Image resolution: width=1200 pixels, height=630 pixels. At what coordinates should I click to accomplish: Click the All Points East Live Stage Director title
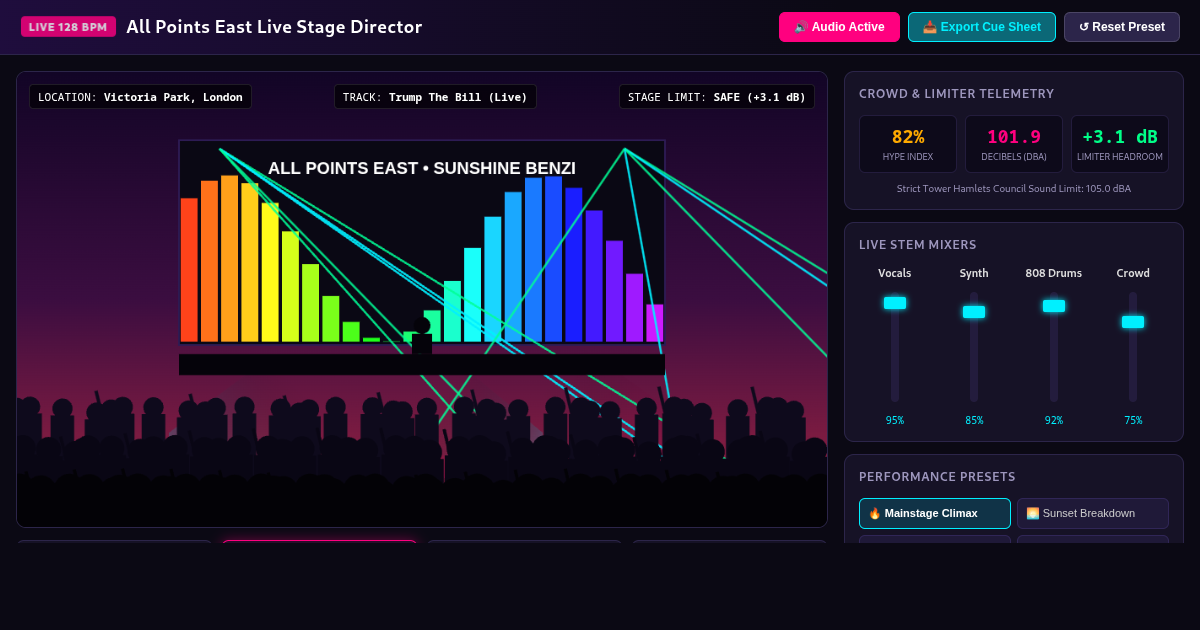(x=274, y=27)
